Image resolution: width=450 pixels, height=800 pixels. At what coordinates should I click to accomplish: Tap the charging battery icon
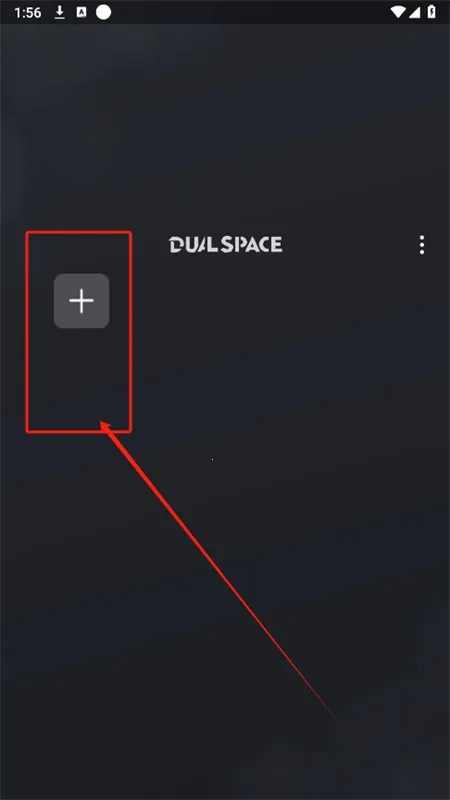pyautogui.click(x=432, y=12)
